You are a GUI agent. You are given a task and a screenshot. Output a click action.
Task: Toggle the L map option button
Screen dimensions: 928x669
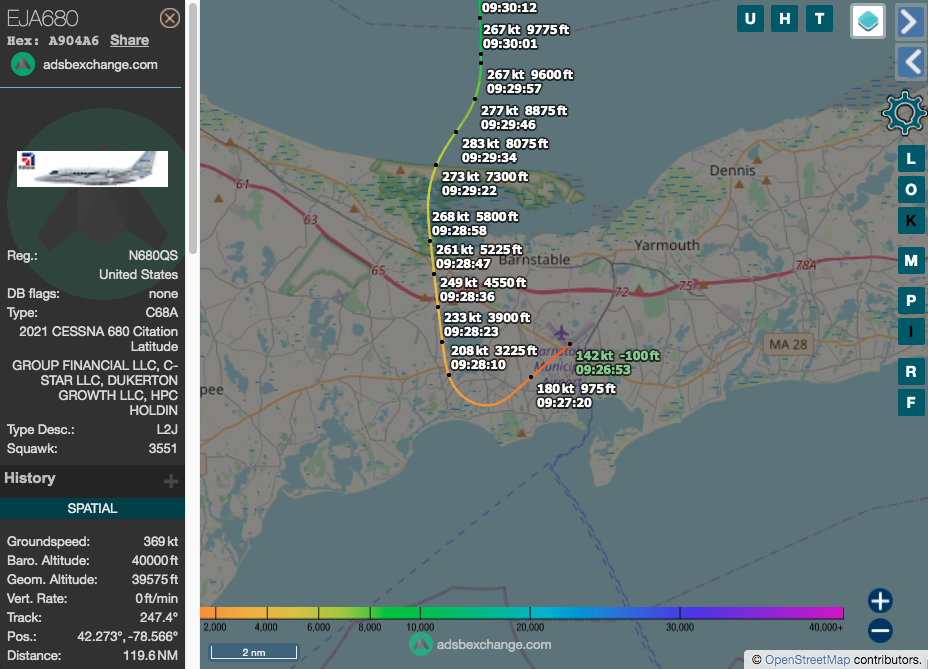[911, 159]
